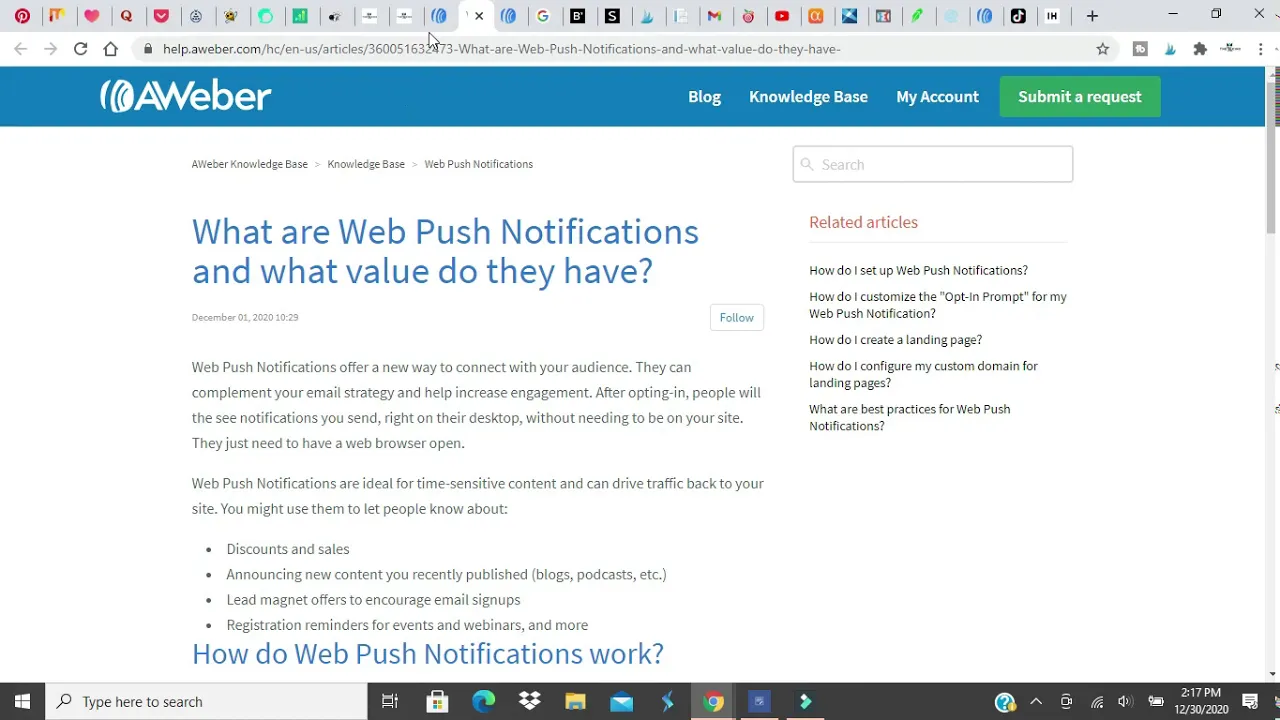Go to browser home page
1280x720 pixels.
point(110,48)
